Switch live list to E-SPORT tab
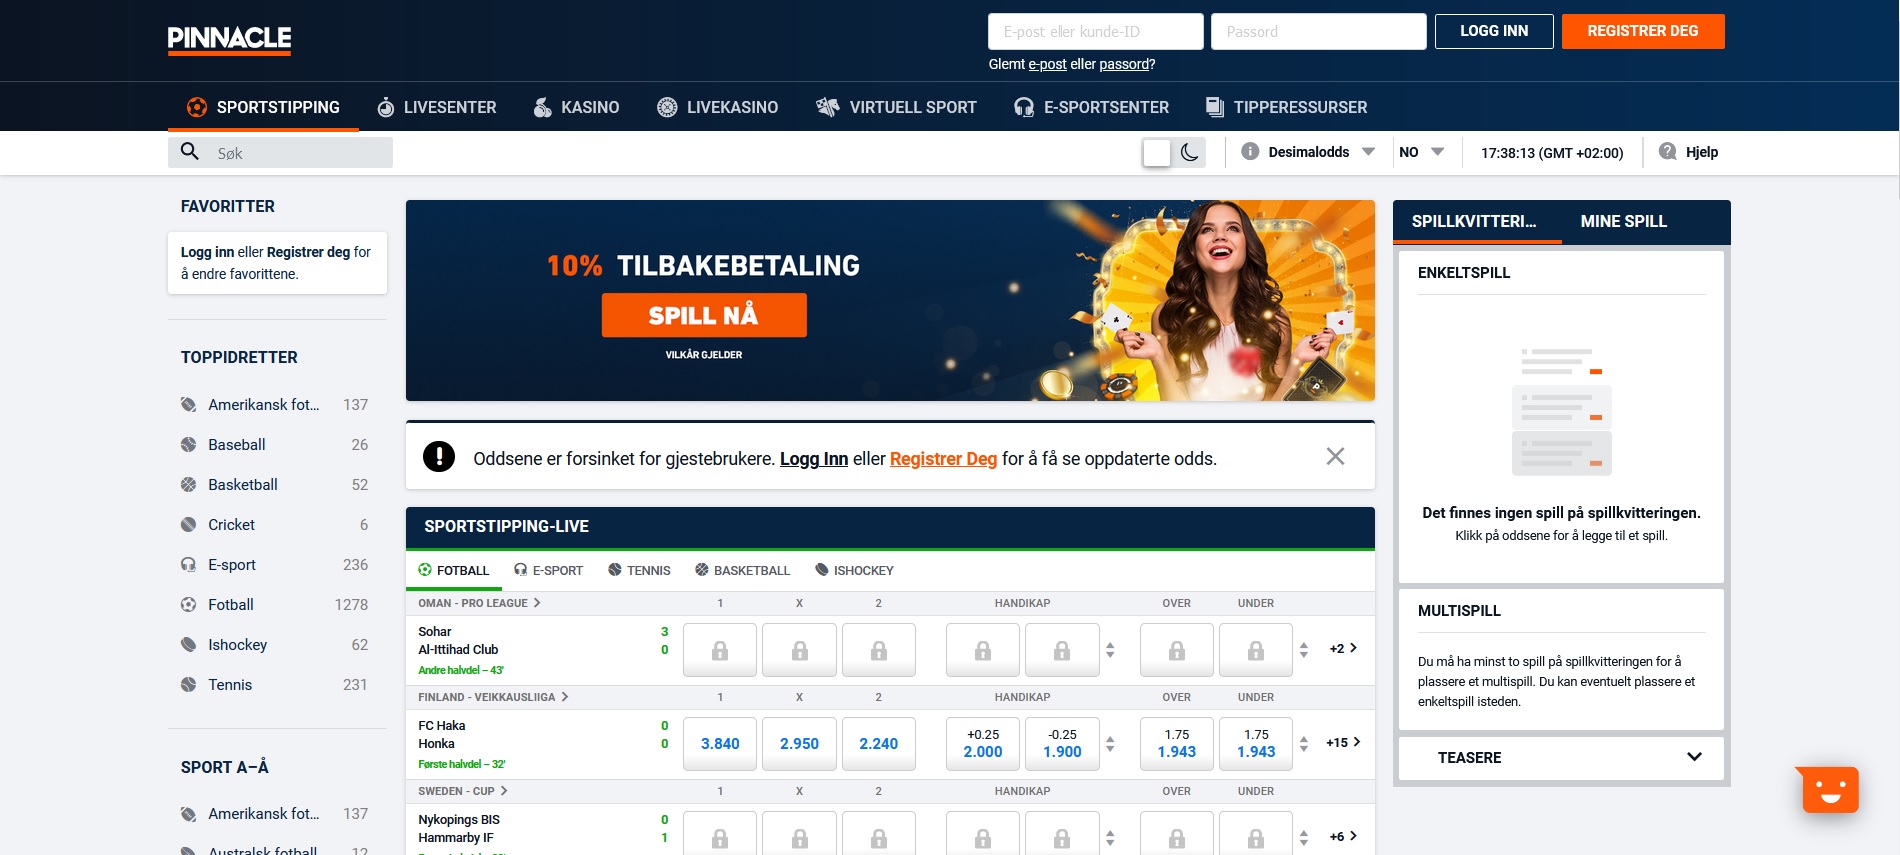Image resolution: width=1900 pixels, height=855 pixels. coord(548,570)
